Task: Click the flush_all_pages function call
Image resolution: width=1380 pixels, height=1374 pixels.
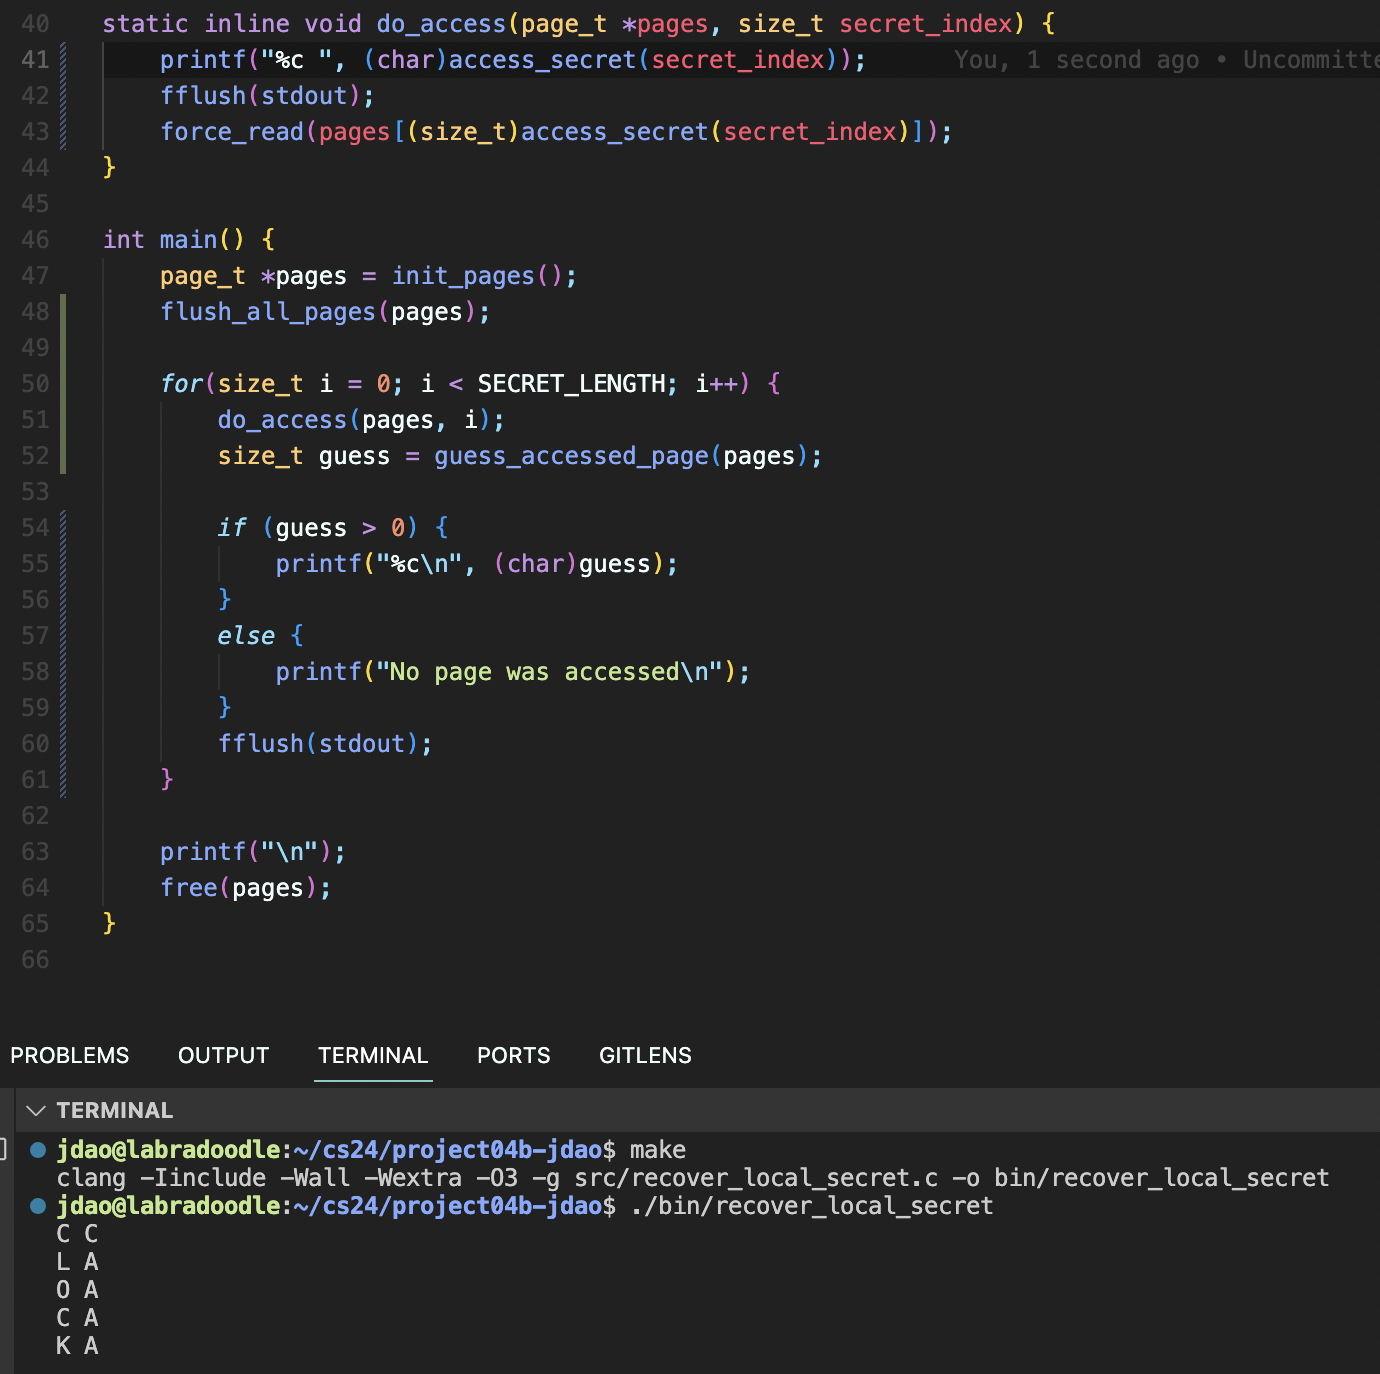Action: pyautogui.click(x=267, y=312)
